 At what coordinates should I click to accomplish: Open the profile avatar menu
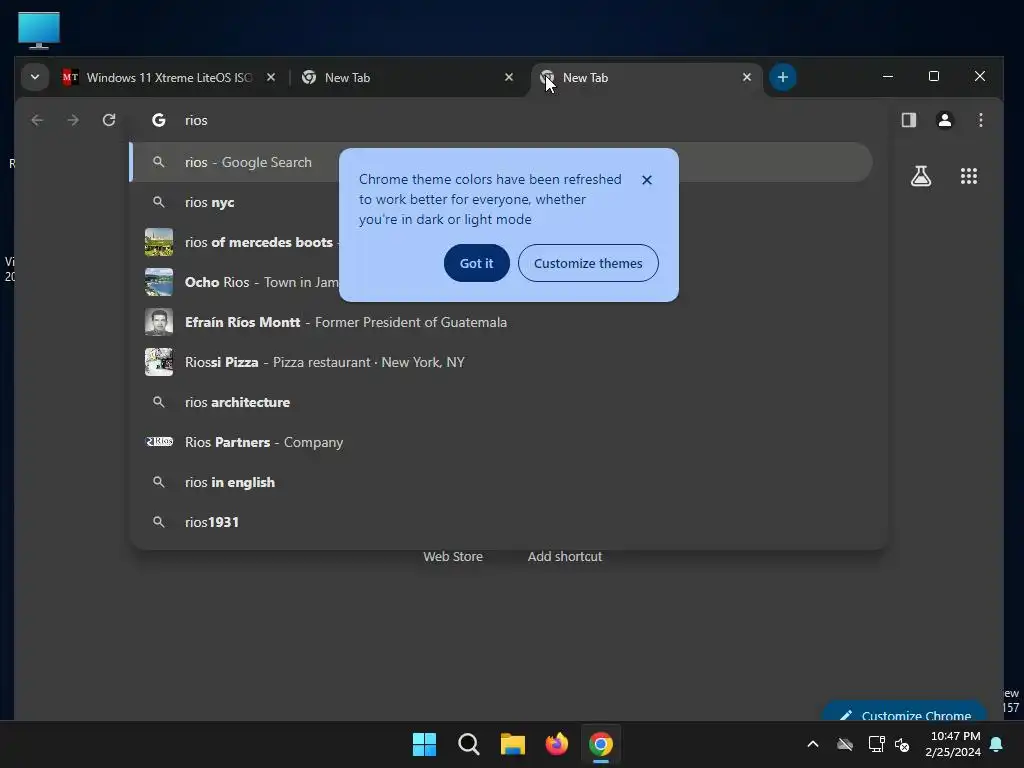(944, 120)
